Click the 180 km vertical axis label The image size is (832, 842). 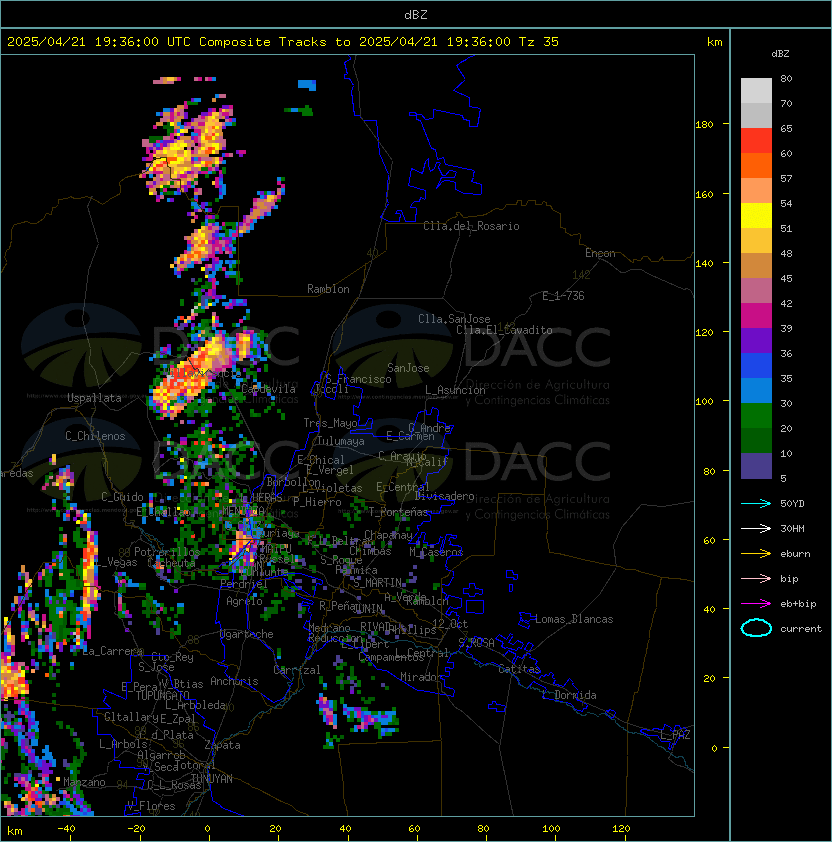(x=704, y=125)
